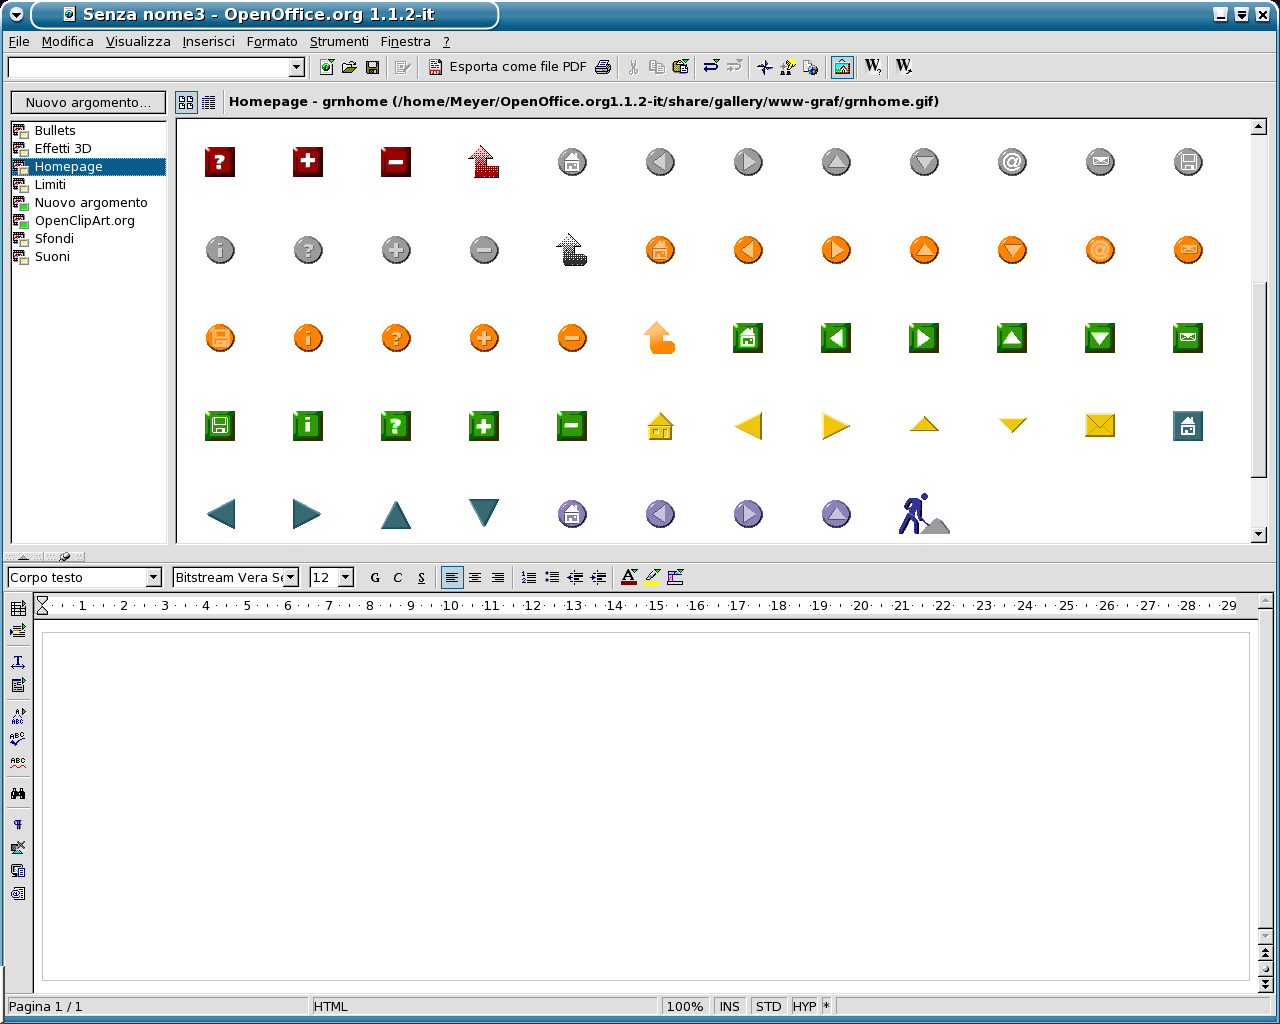Open the Strumenti menu

click(x=339, y=41)
